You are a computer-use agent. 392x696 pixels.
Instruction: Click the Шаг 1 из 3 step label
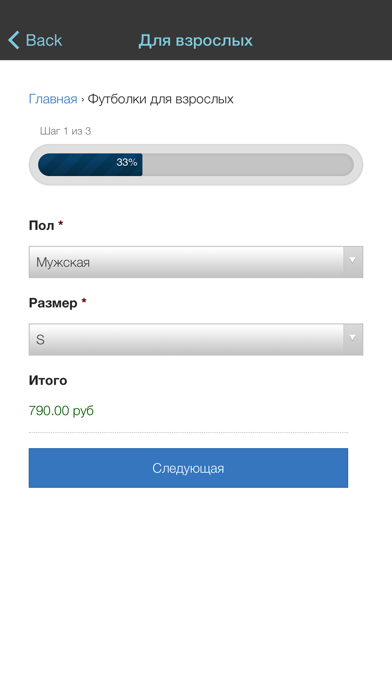[65, 131]
